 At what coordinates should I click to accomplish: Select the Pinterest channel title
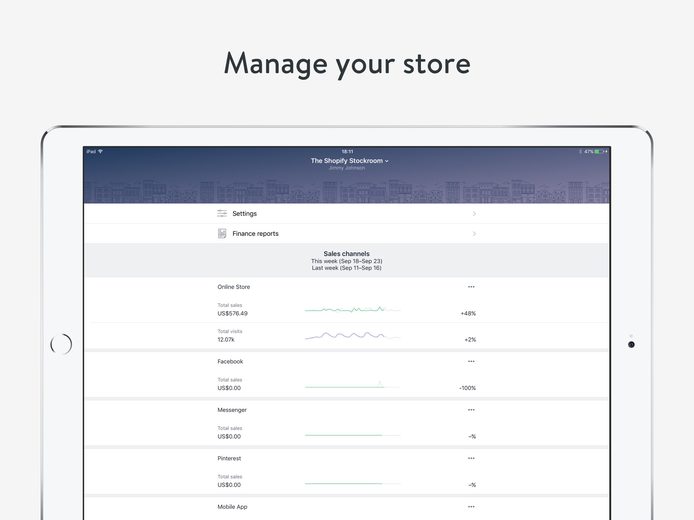(229, 458)
